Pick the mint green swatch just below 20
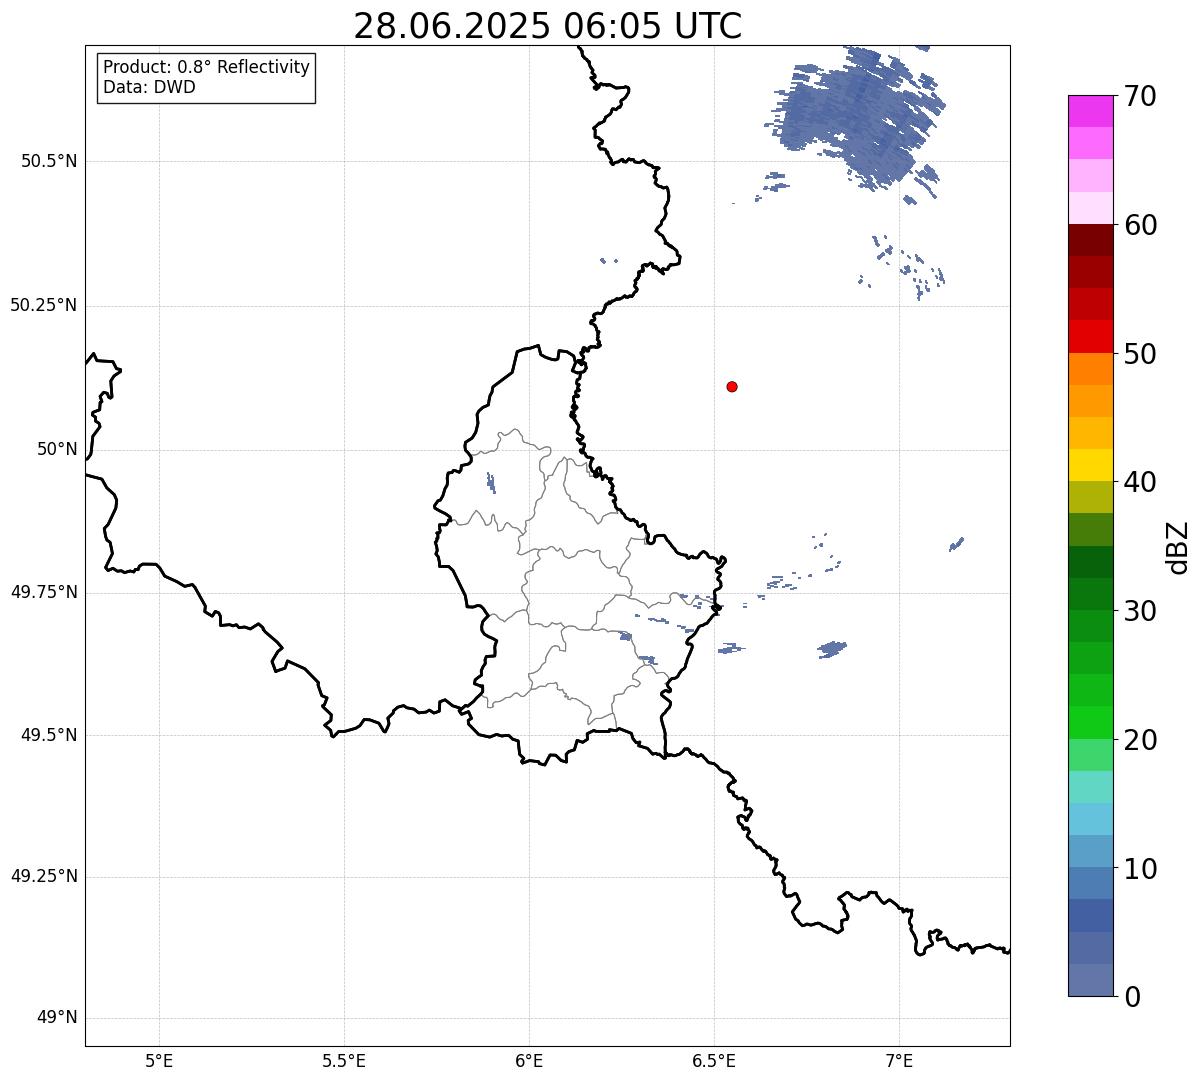The width and height of the screenshot is (1202, 1081). click(1090, 755)
